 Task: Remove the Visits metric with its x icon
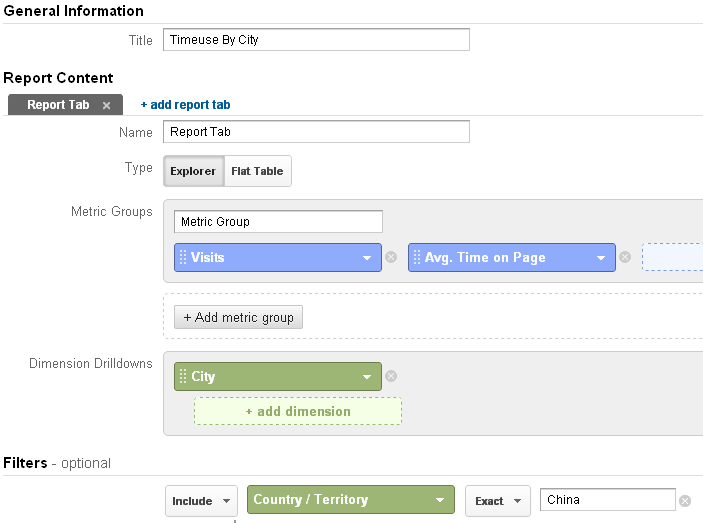click(x=391, y=258)
